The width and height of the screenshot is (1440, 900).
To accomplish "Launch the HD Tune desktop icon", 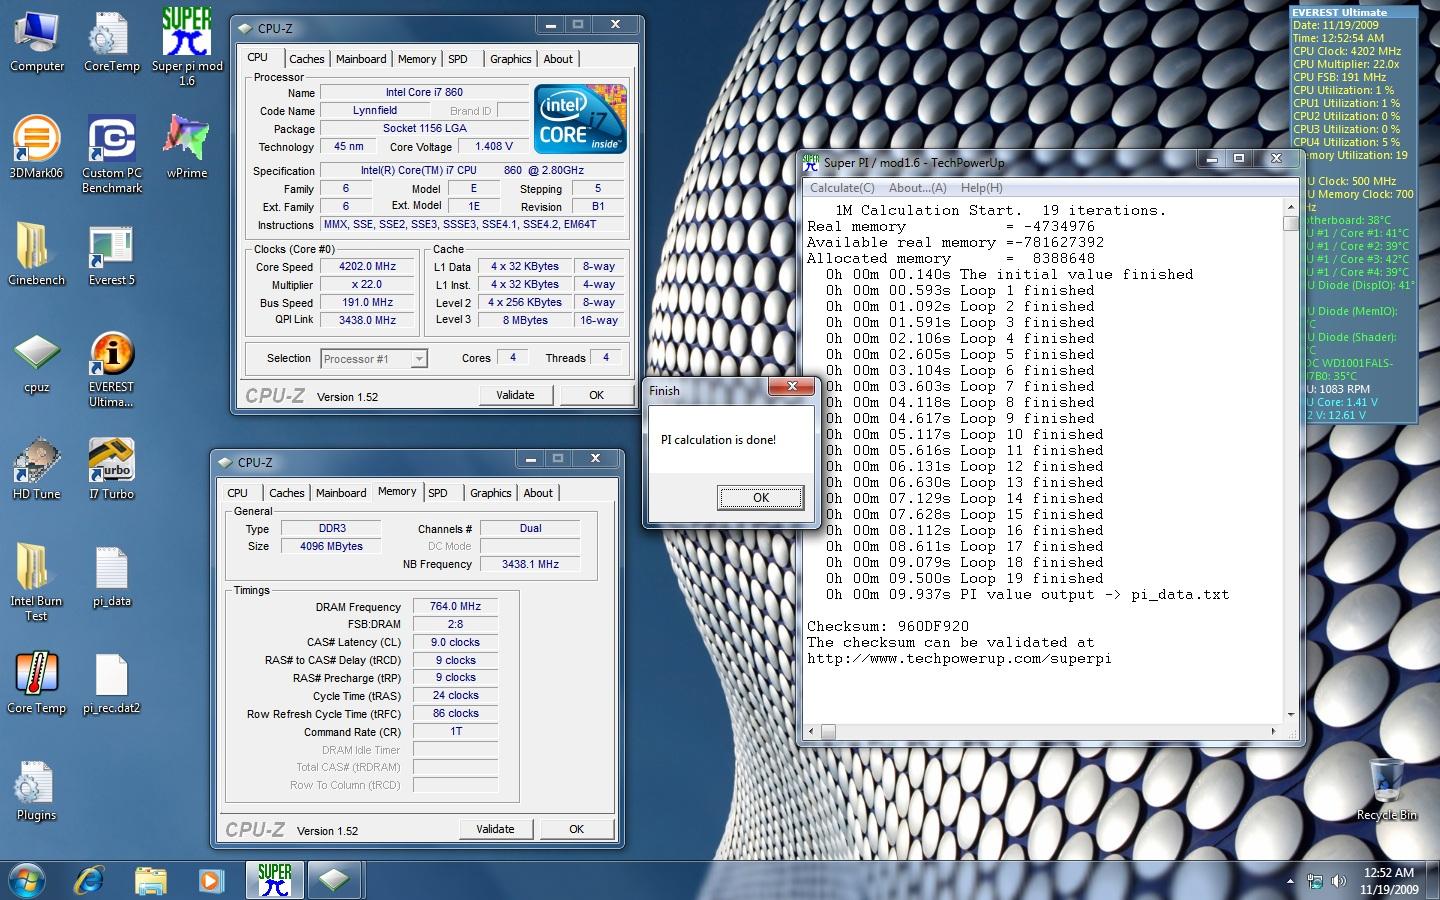I will pyautogui.click(x=36, y=469).
